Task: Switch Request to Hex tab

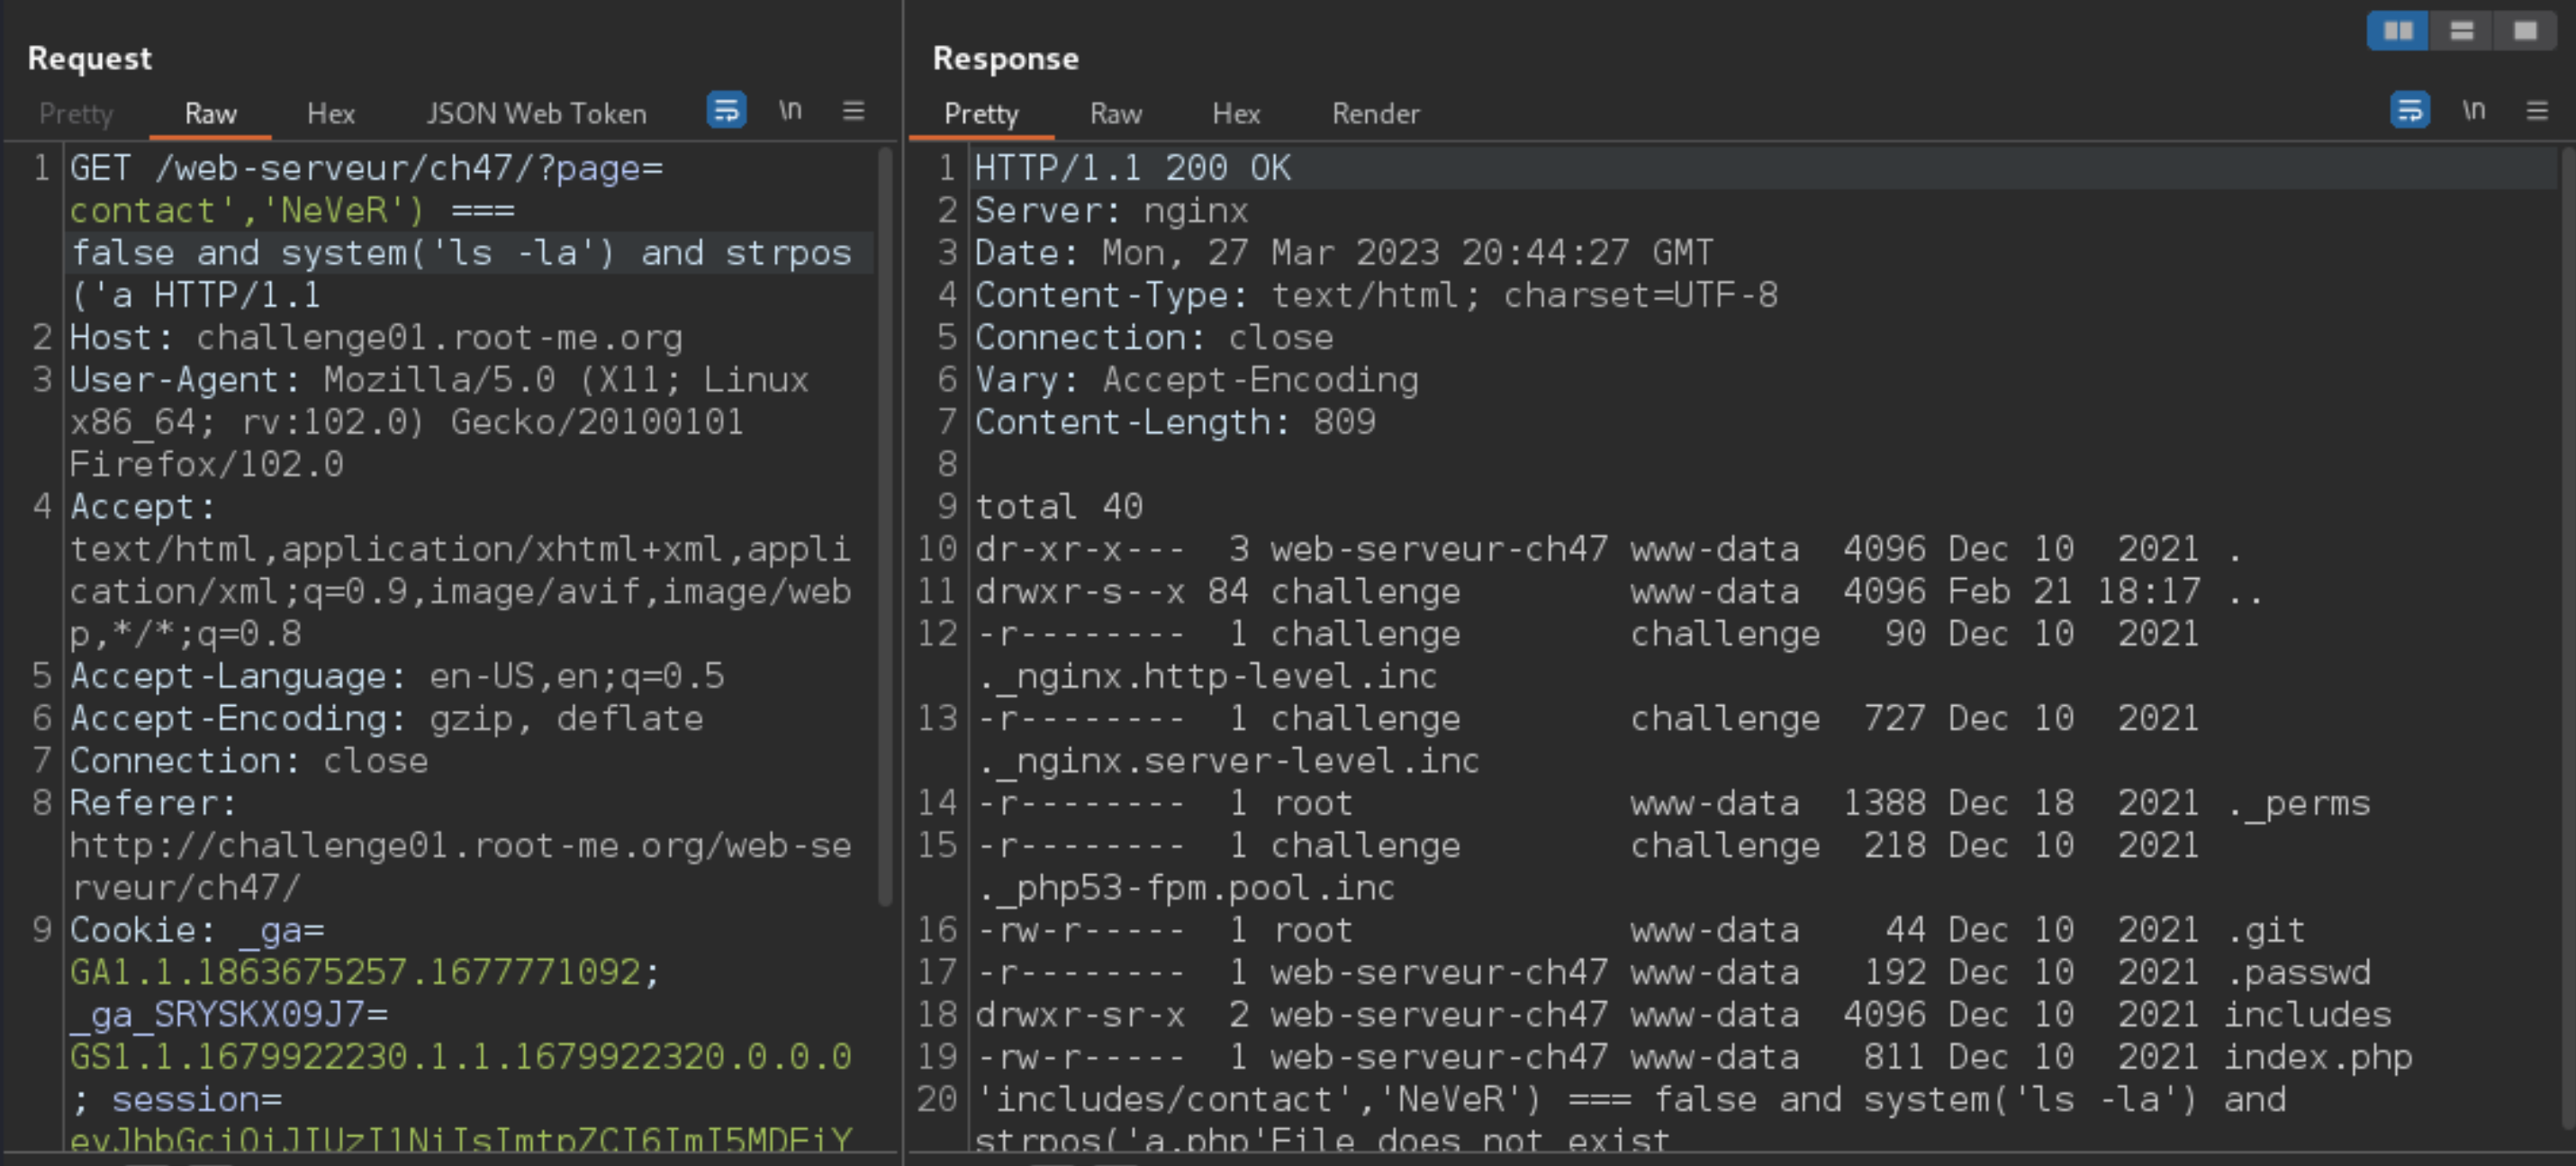Action: coord(331,114)
